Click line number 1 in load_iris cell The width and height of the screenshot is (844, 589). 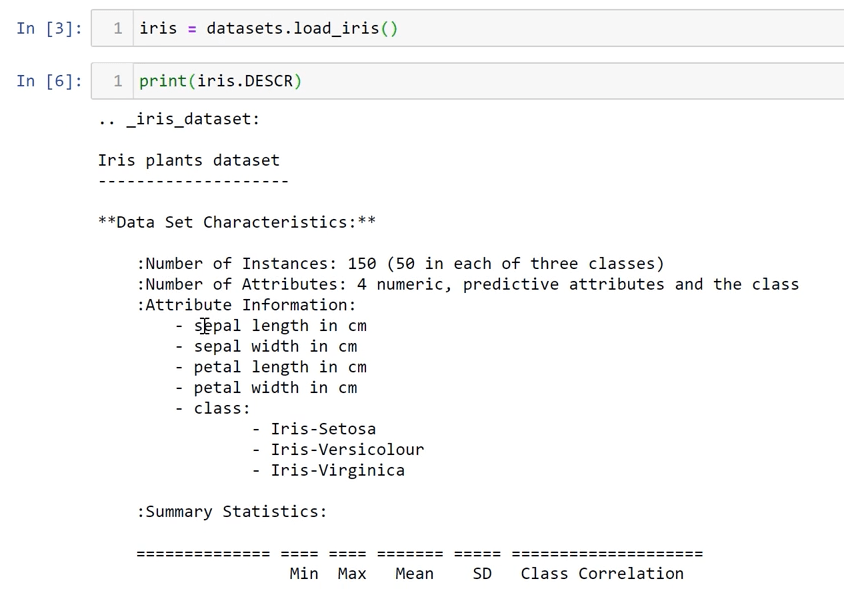pos(117,28)
